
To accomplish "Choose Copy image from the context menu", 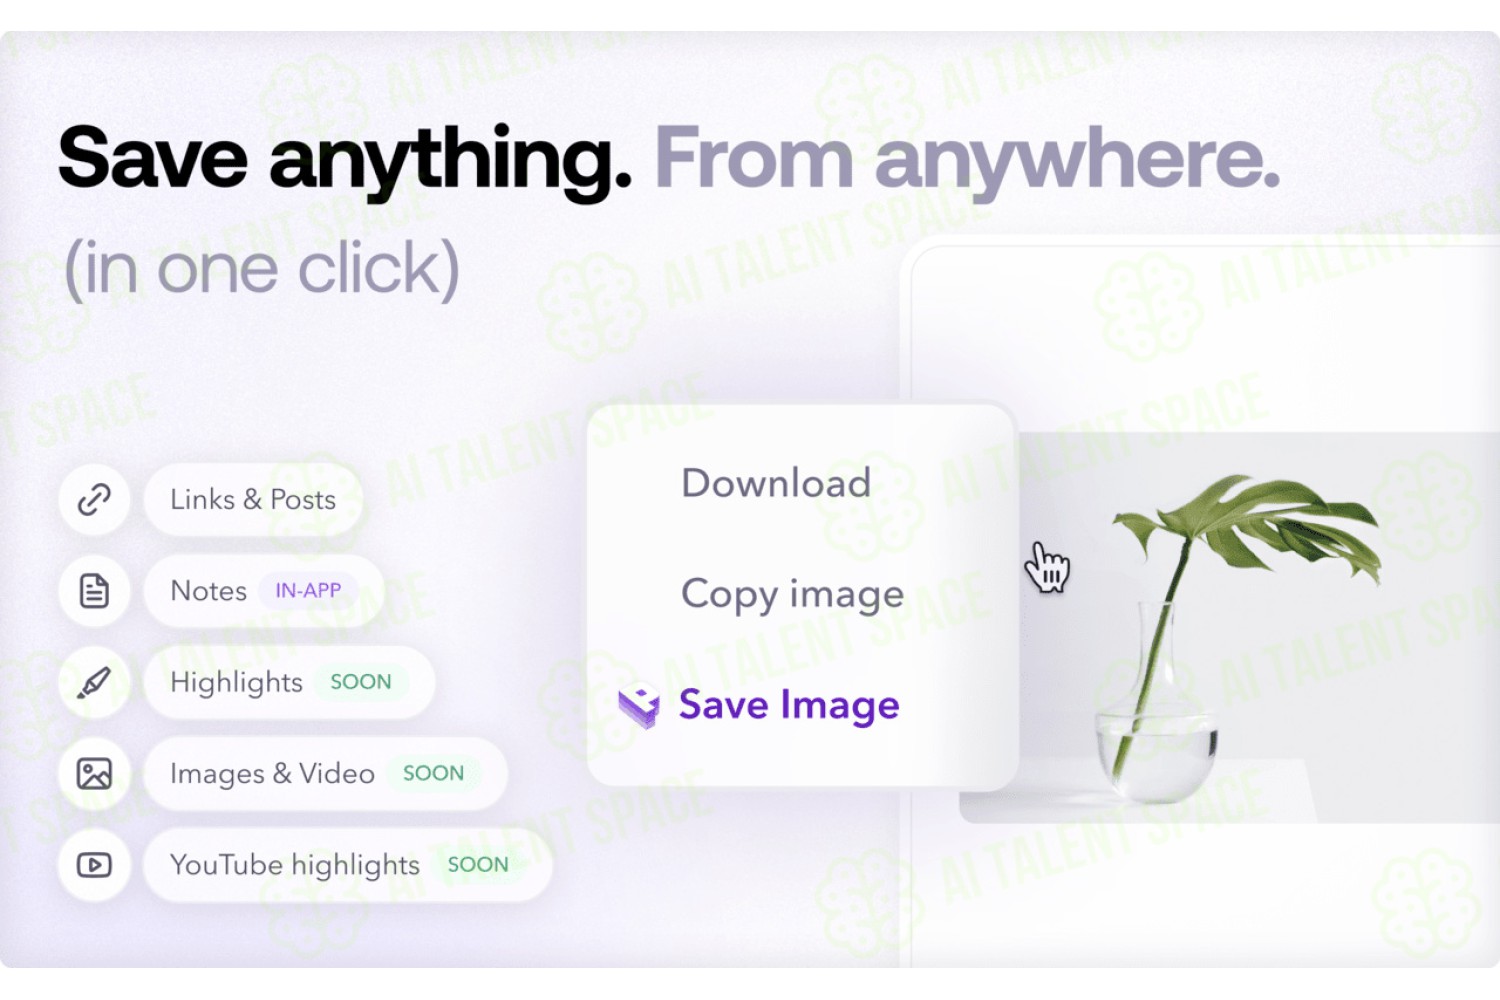I will coord(792,594).
